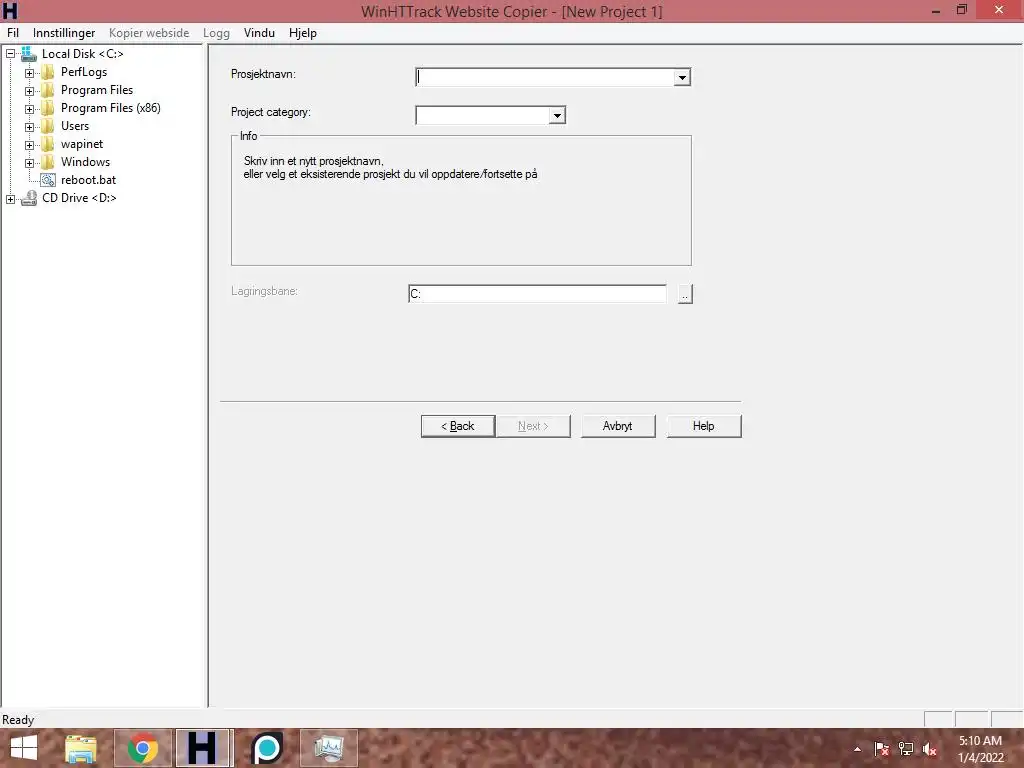Click the Program Files folder icon

point(48,90)
